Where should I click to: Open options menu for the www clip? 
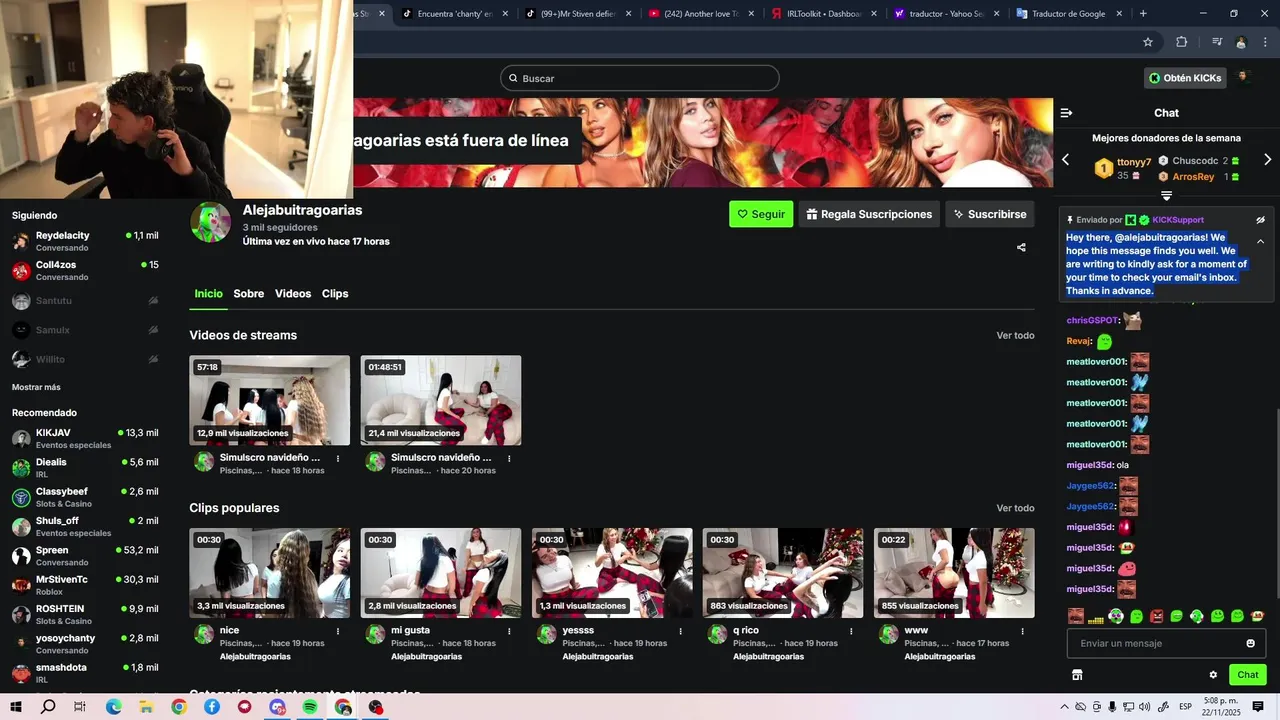(x=1022, y=632)
